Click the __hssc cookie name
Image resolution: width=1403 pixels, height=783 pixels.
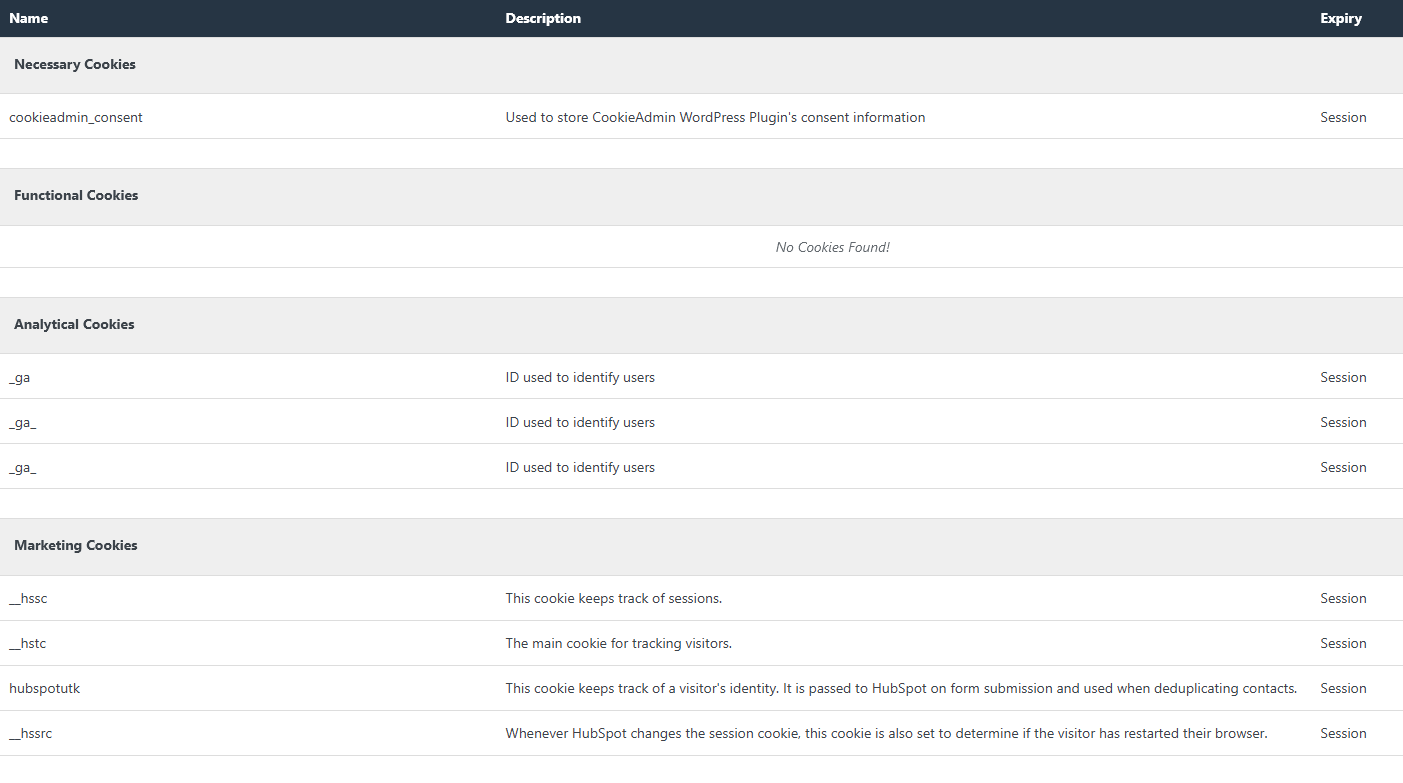coord(28,598)
